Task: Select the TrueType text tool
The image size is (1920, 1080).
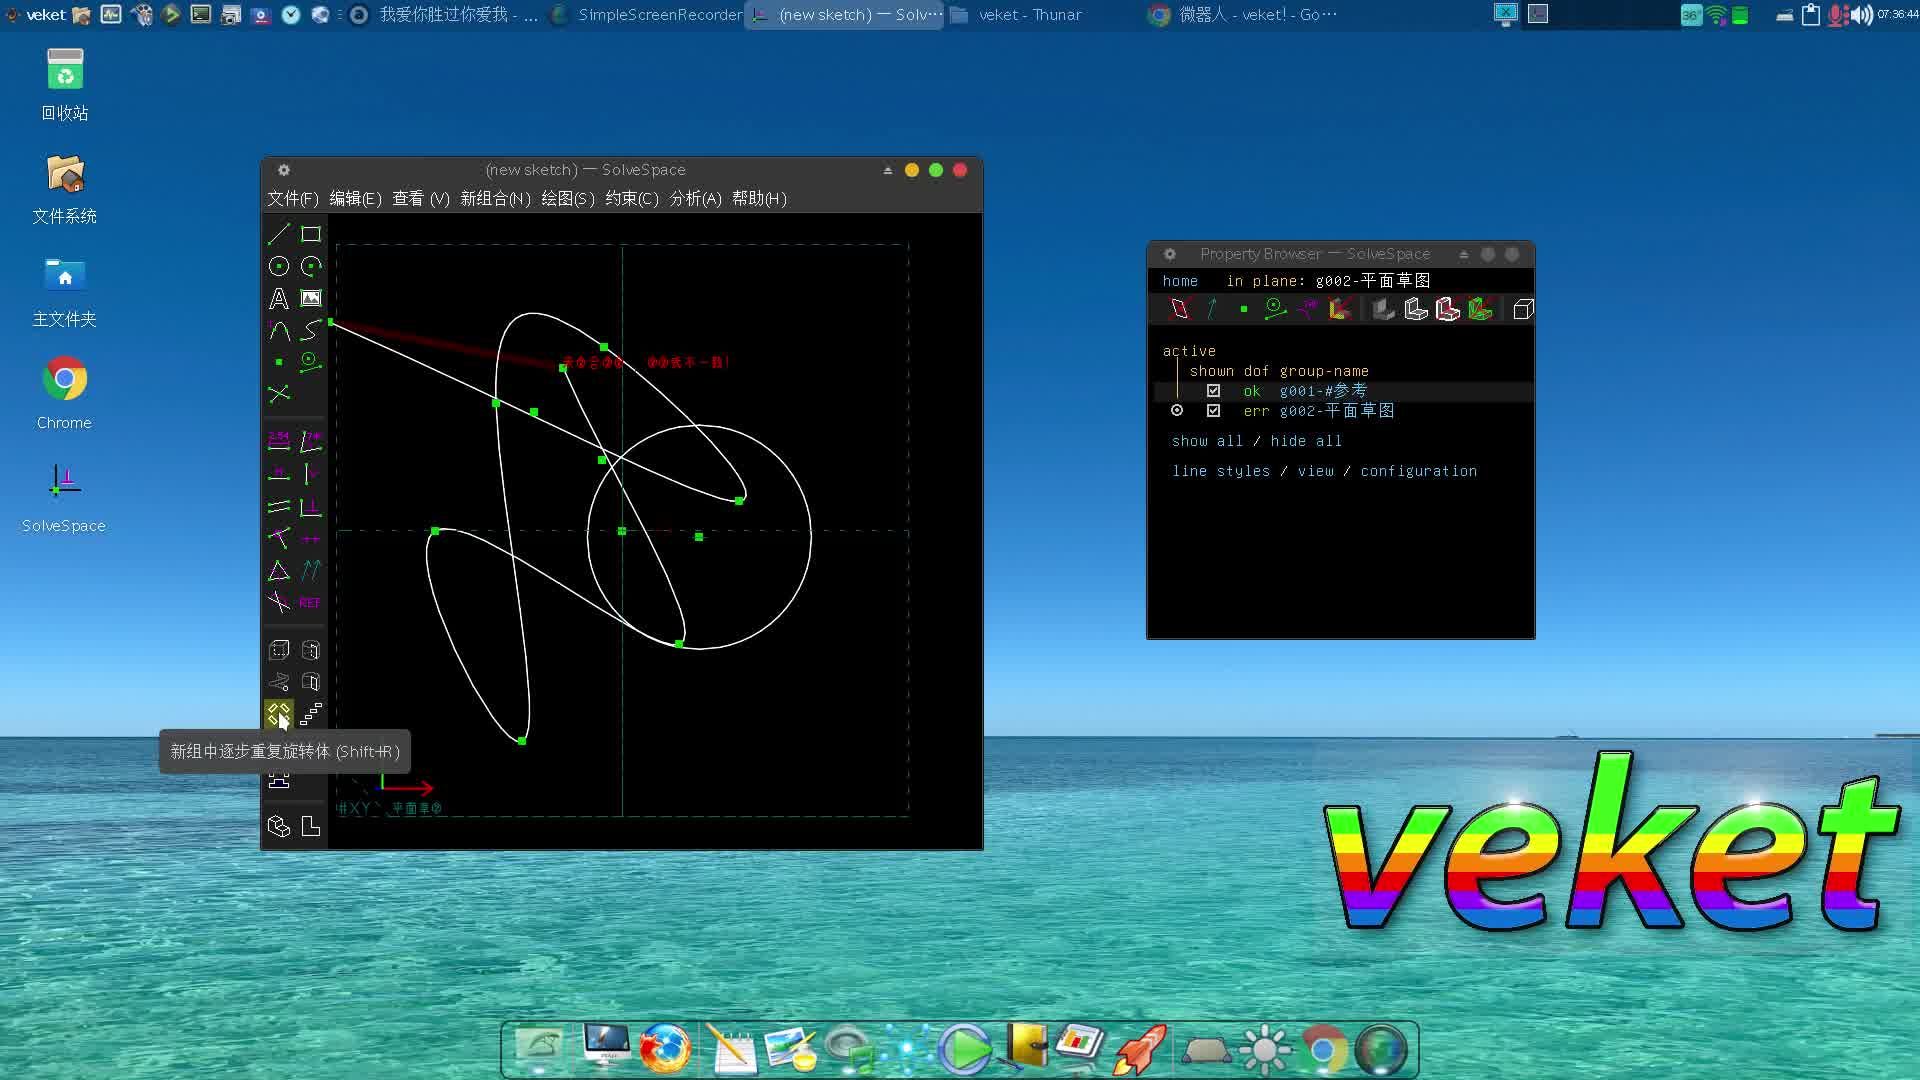Action: (279, 298)
